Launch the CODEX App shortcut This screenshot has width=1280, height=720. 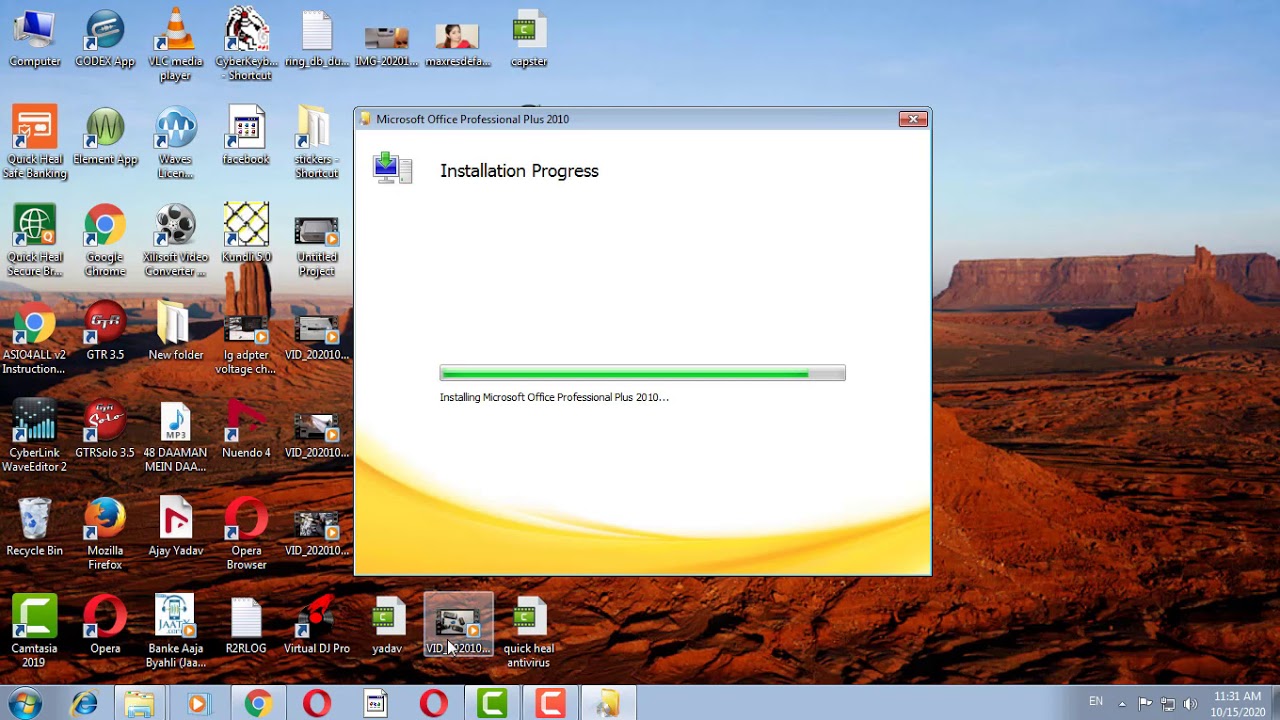[105, 38]
